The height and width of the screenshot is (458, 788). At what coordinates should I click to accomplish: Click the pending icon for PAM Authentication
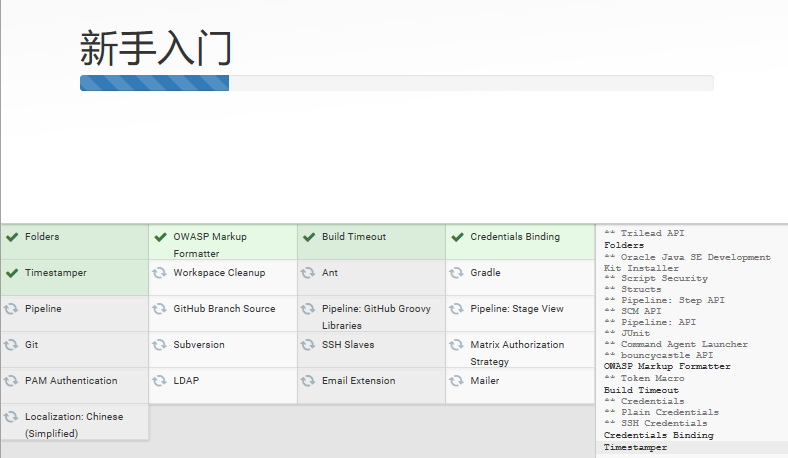point(11,381)
